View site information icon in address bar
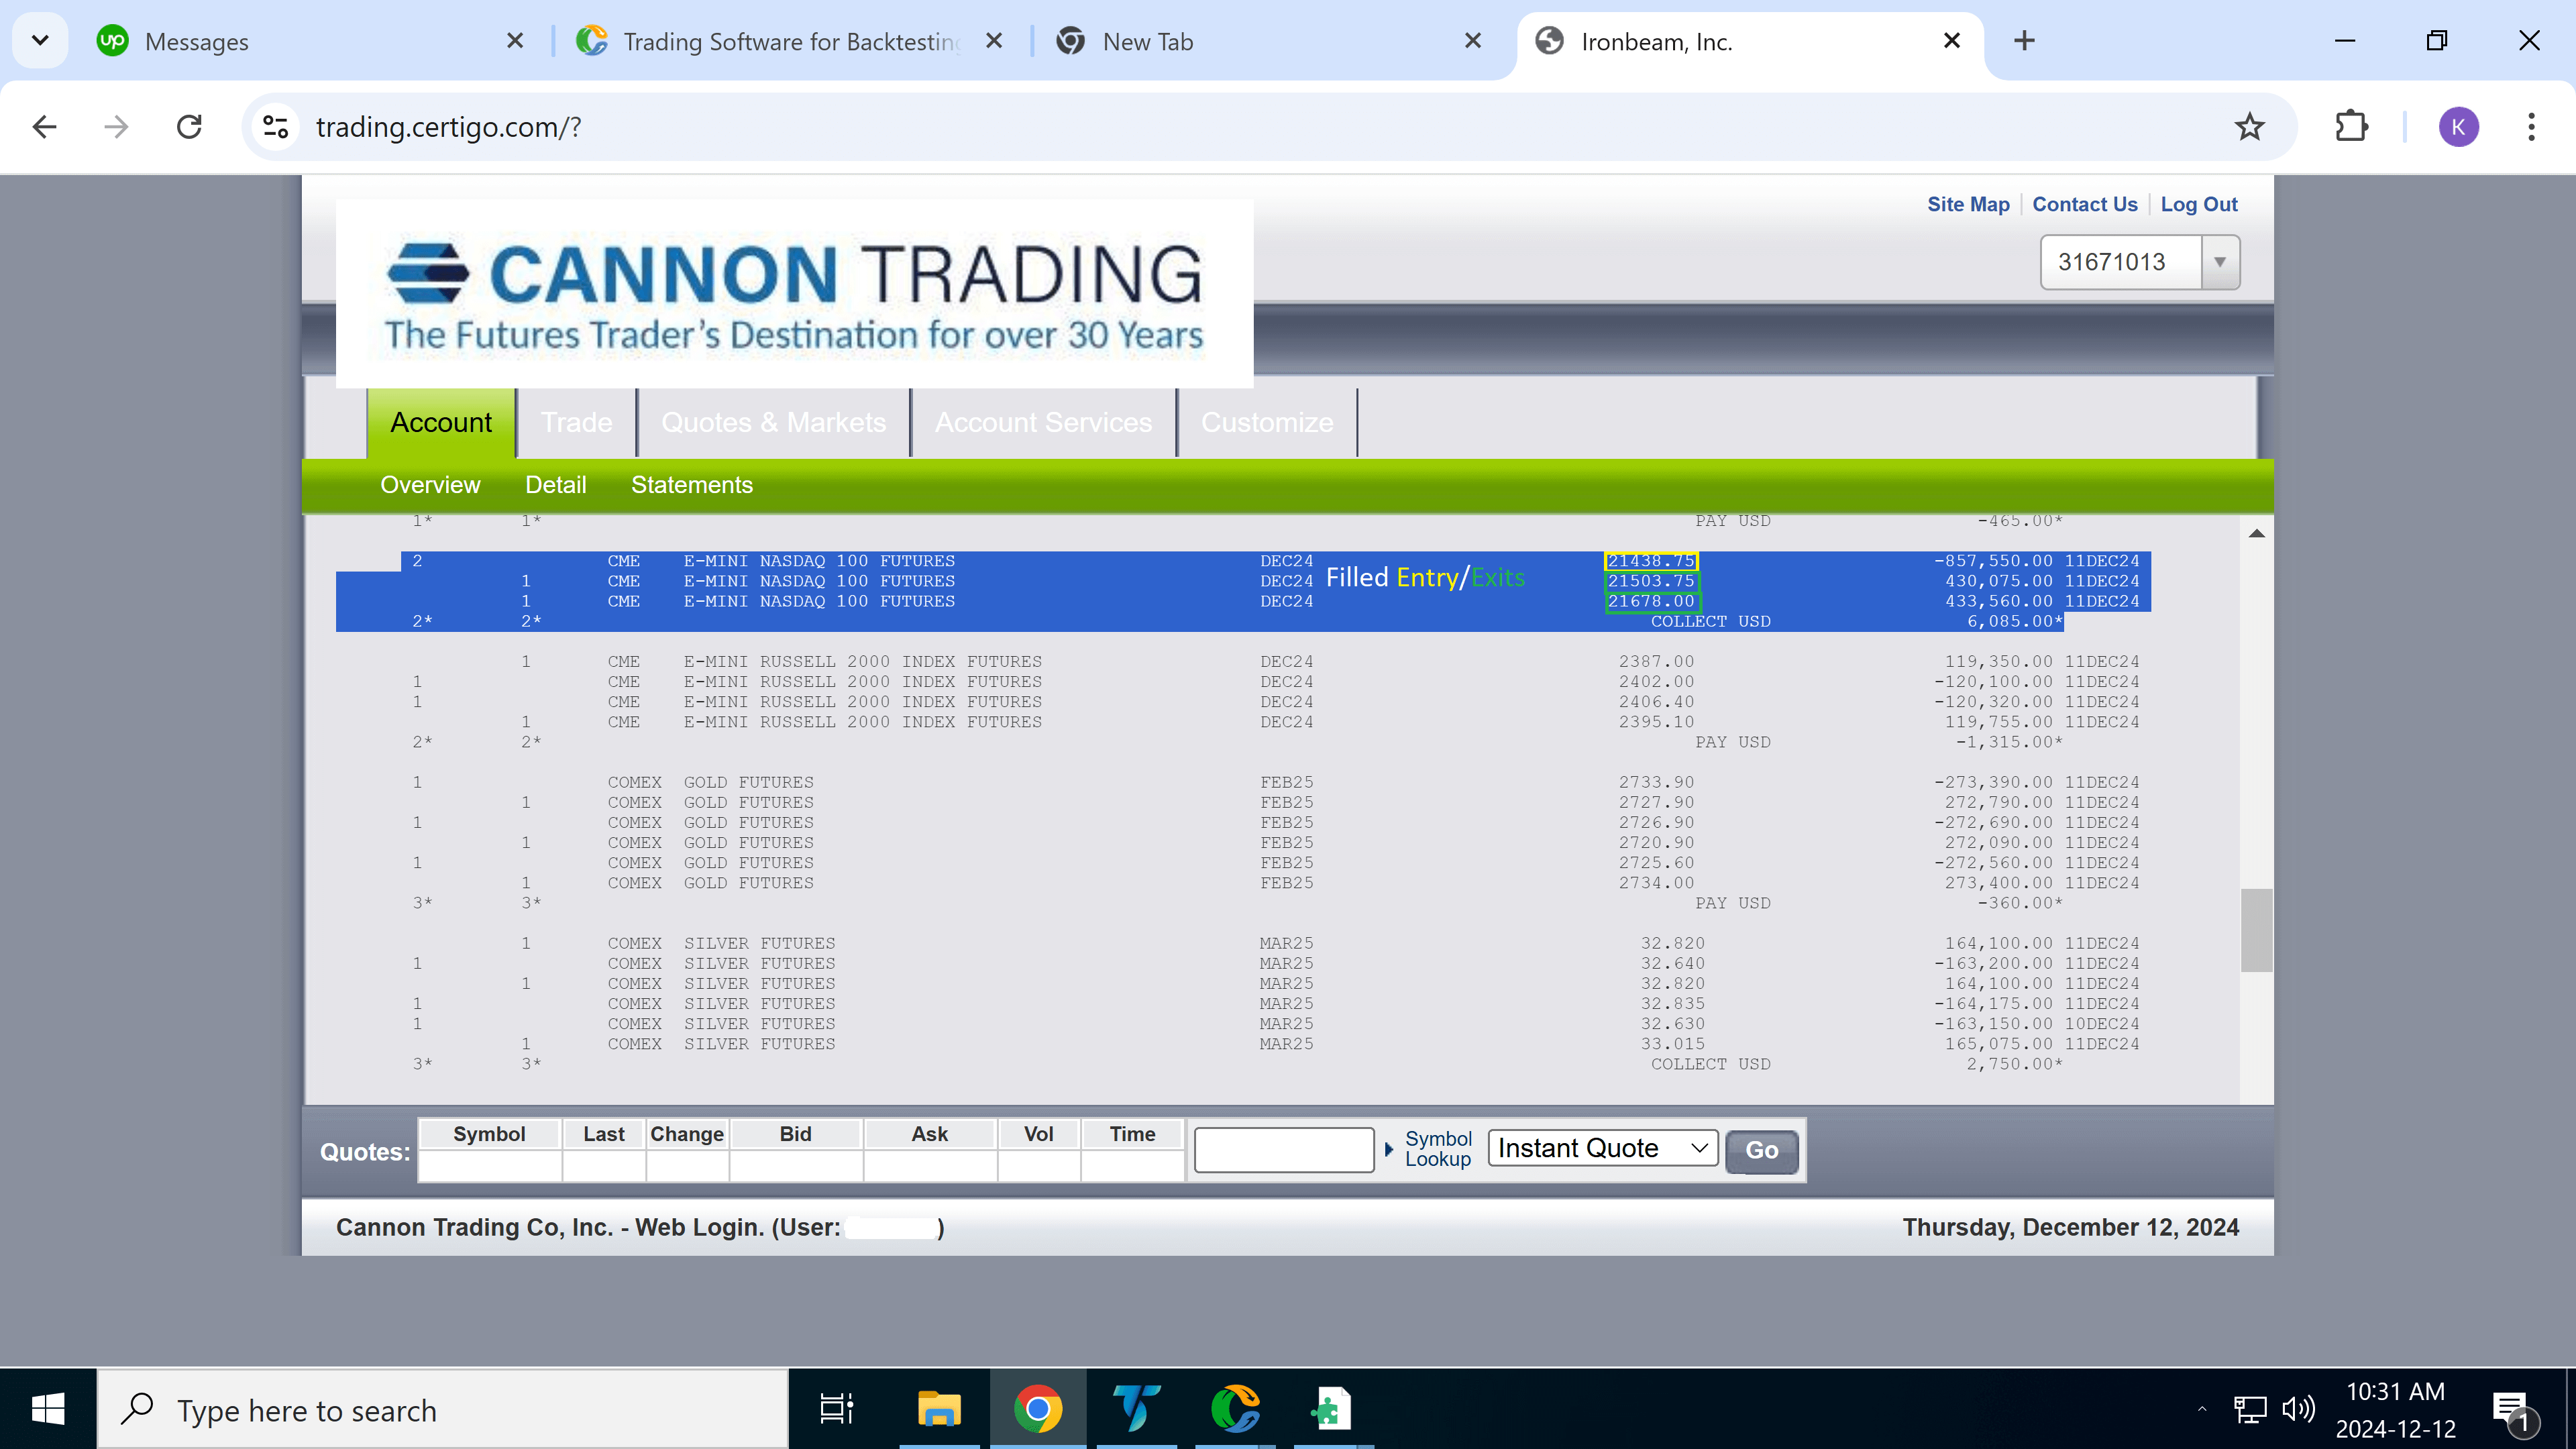The height and width of the screenshot is (1449, 2576). click(275, 127)
